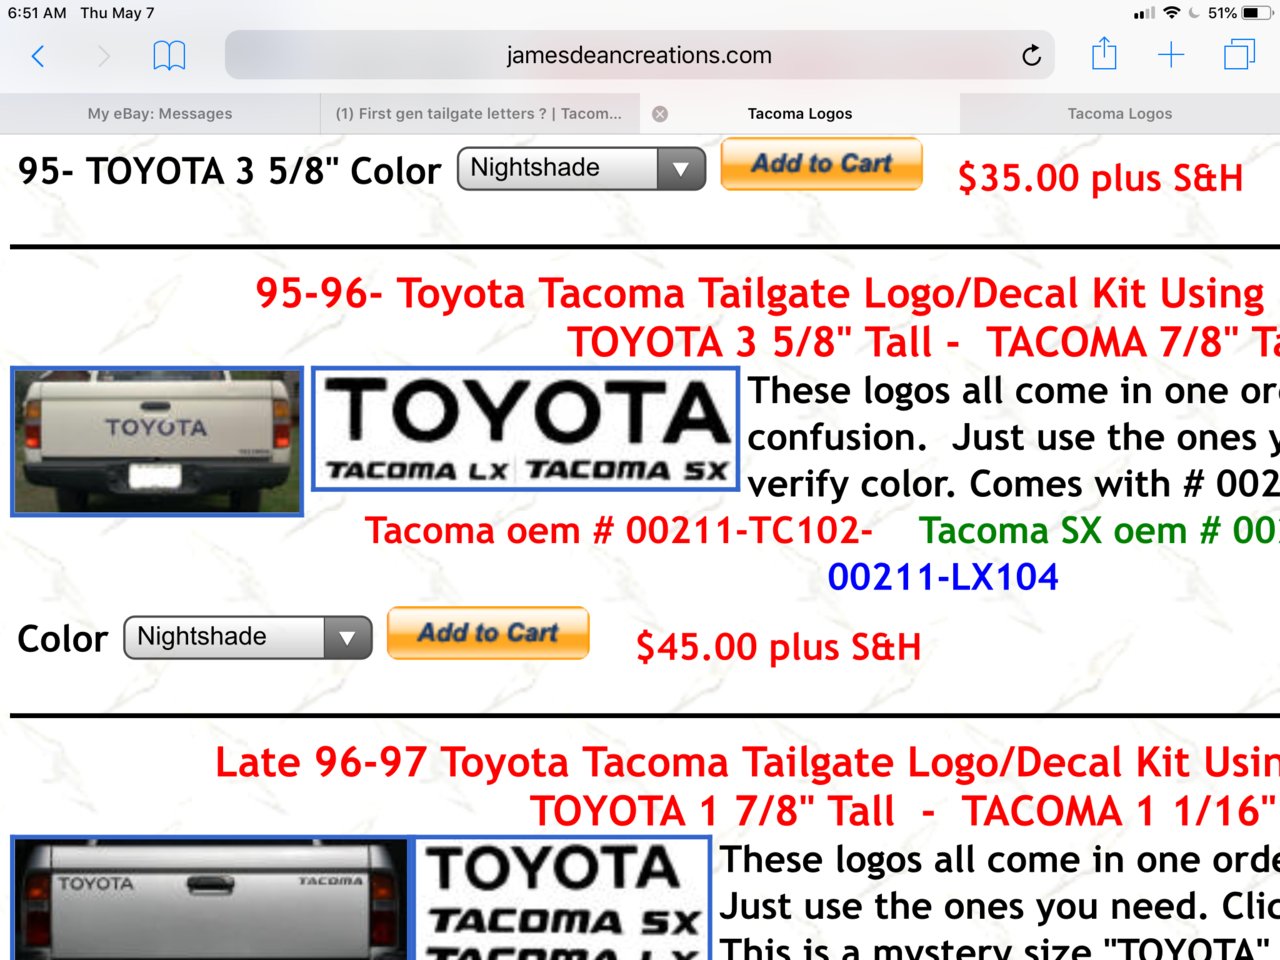Show all tabs overview icon

[1239, 54]
